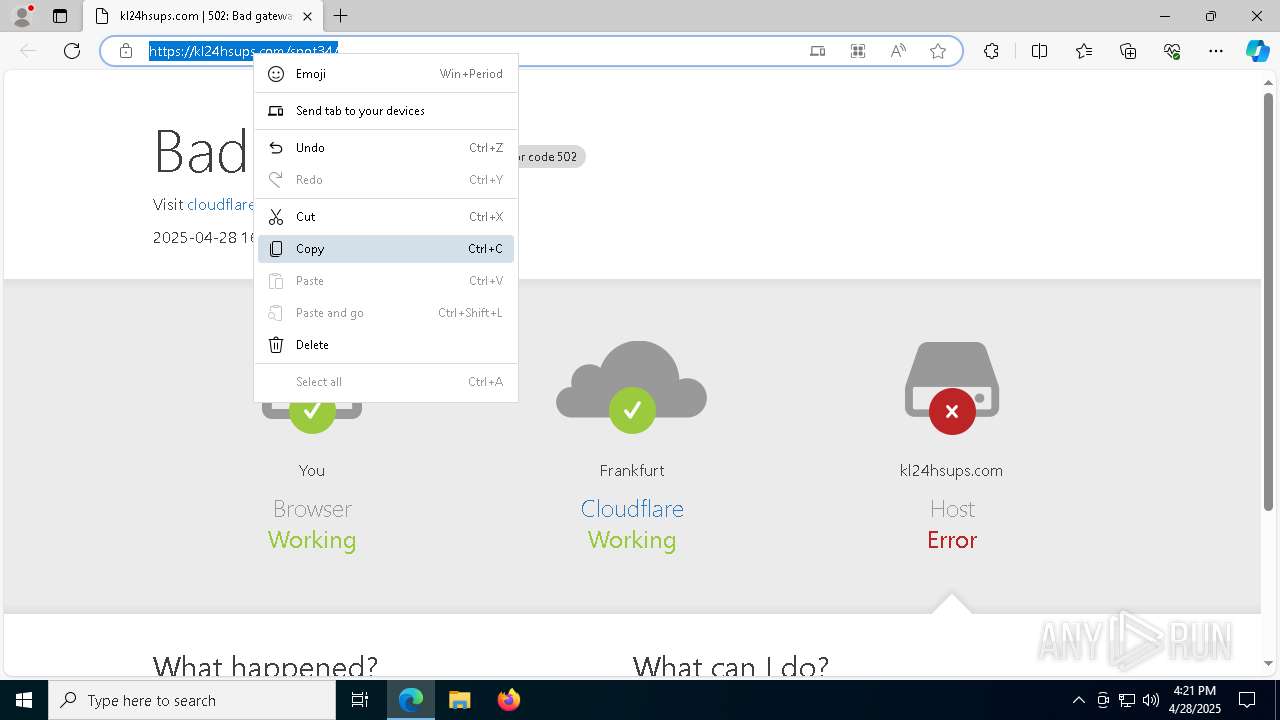Open the Extensions puzzle icon
This screenshot has height=720, width=1280.
point(991,51)
